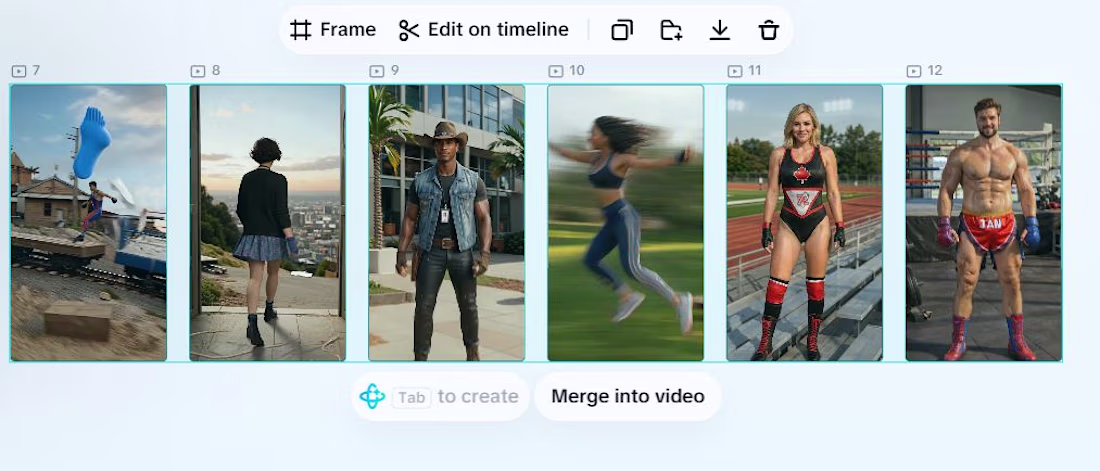
Task: Click the Frame hash icon
Action: coord(301,30)
